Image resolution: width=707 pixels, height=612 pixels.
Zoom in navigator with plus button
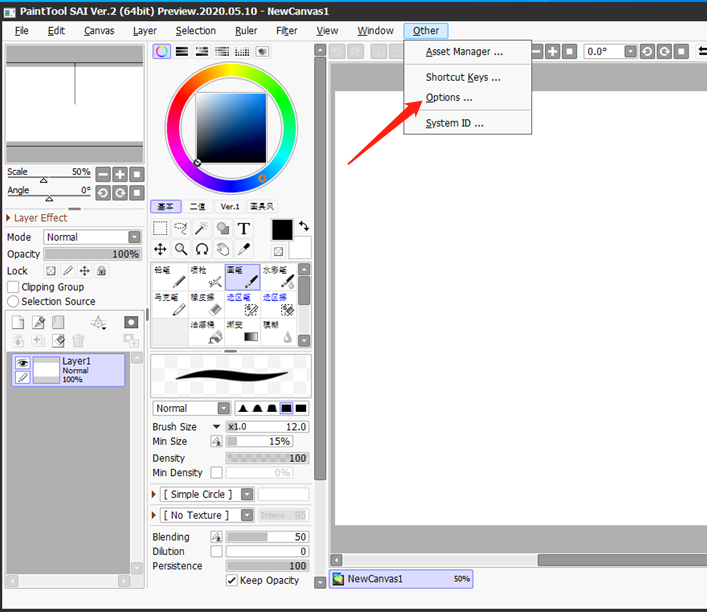120,174
